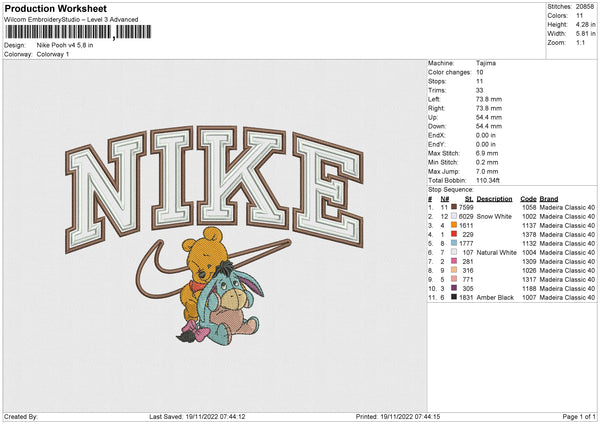This screenshot has height=424, width=600.
Task: Click the 'Page 1 of 1' footer text
Action: coord(579,416)
